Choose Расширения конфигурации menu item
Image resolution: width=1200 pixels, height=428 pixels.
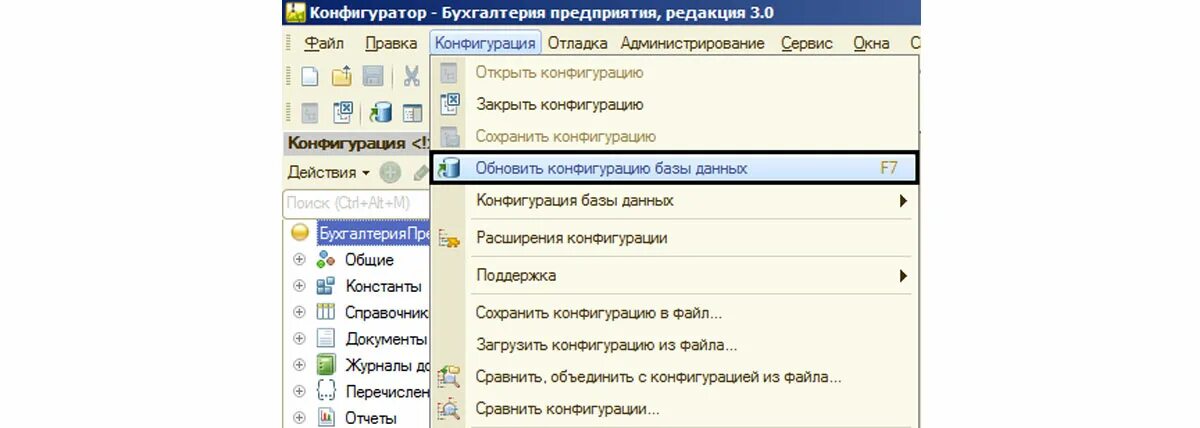[x=675, y=238]
